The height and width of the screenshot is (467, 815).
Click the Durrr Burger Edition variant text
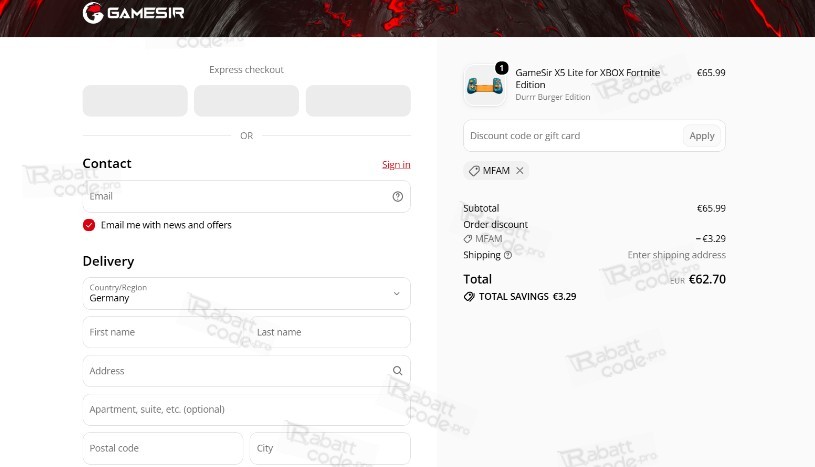(553, 97)
